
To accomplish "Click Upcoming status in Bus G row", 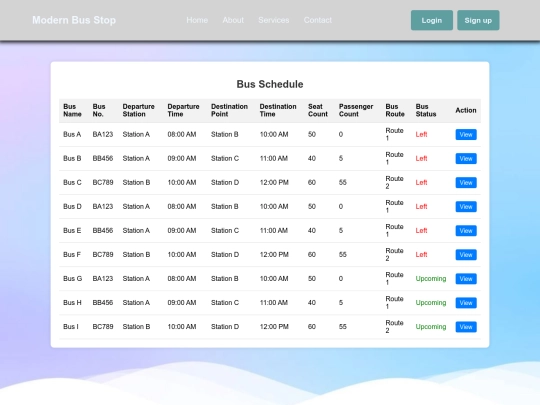I will [431, 279].
